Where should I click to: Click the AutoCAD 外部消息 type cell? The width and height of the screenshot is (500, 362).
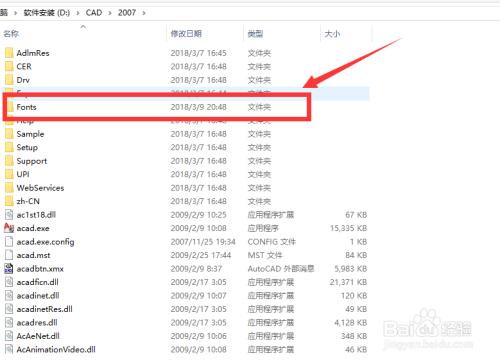tap(281, 269)
